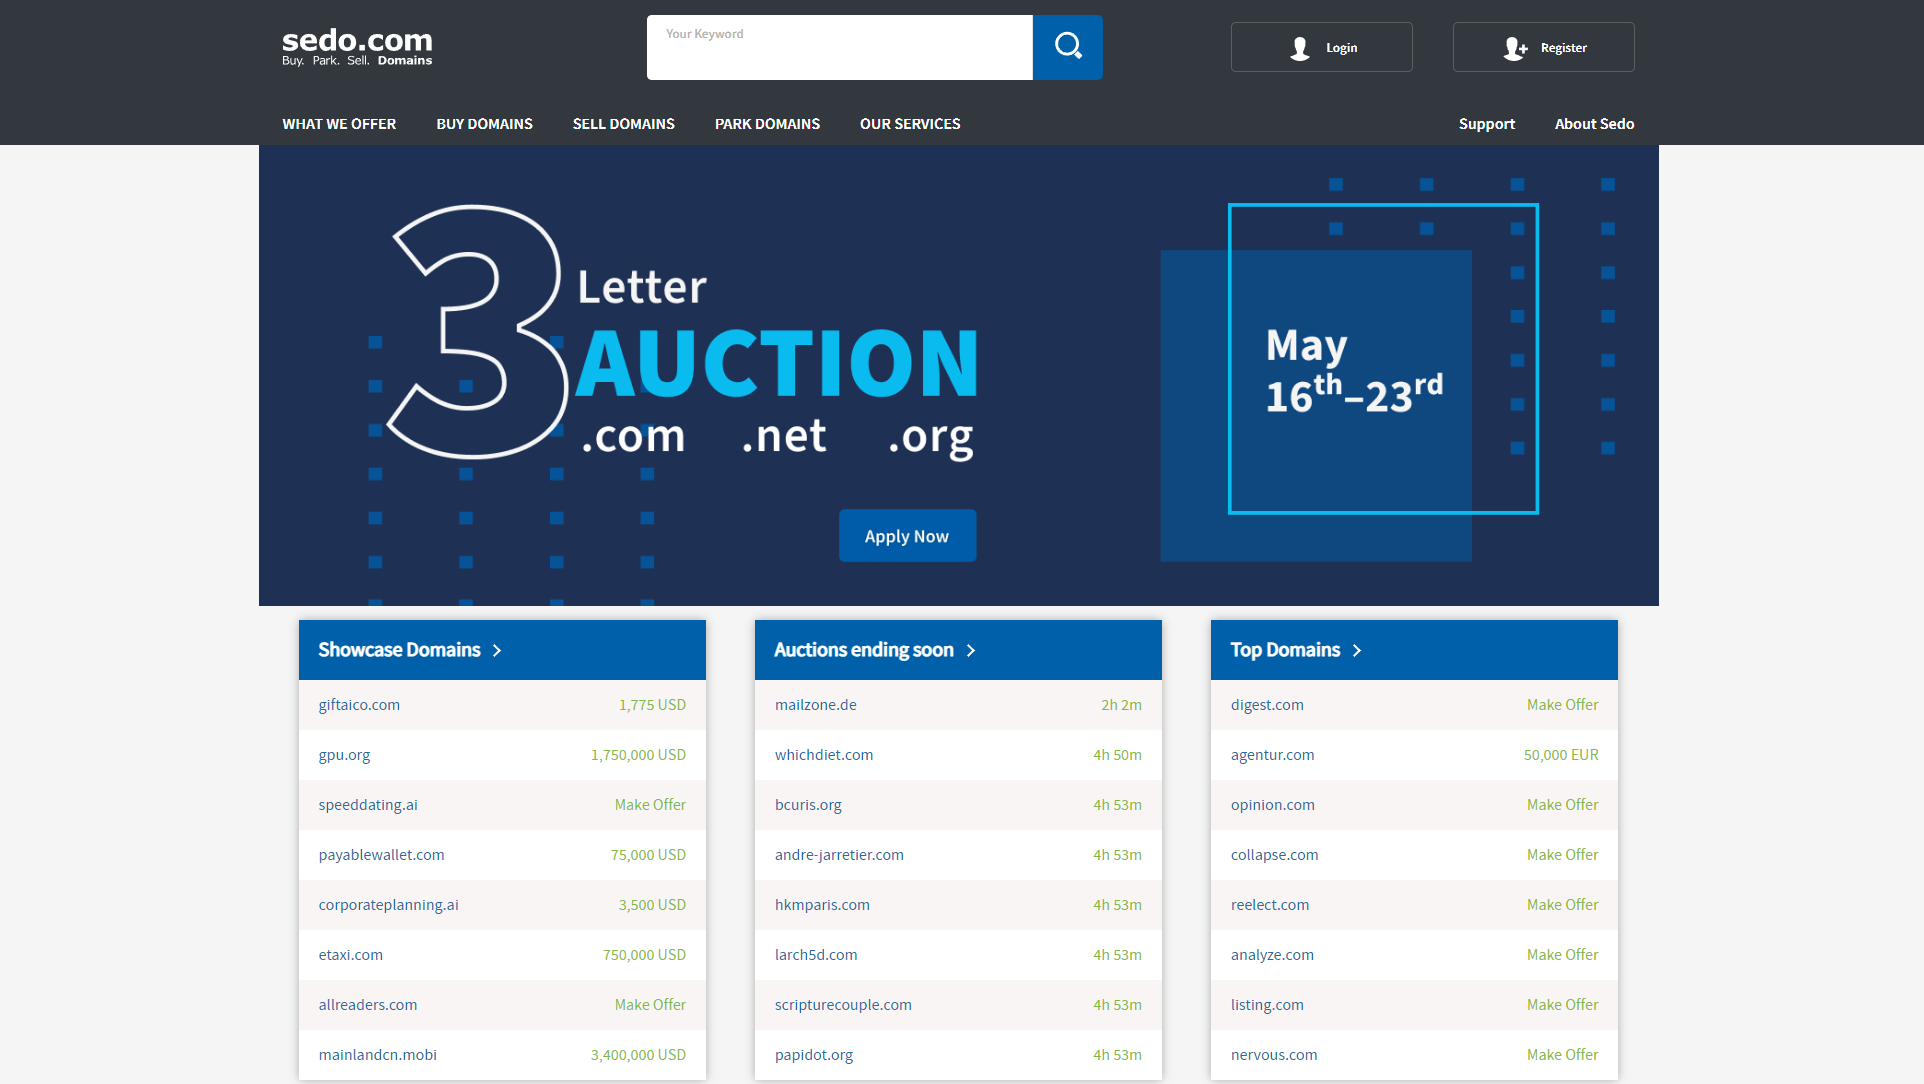
Task: Open reelect.com top domain
Action: tap(1269, 905)
